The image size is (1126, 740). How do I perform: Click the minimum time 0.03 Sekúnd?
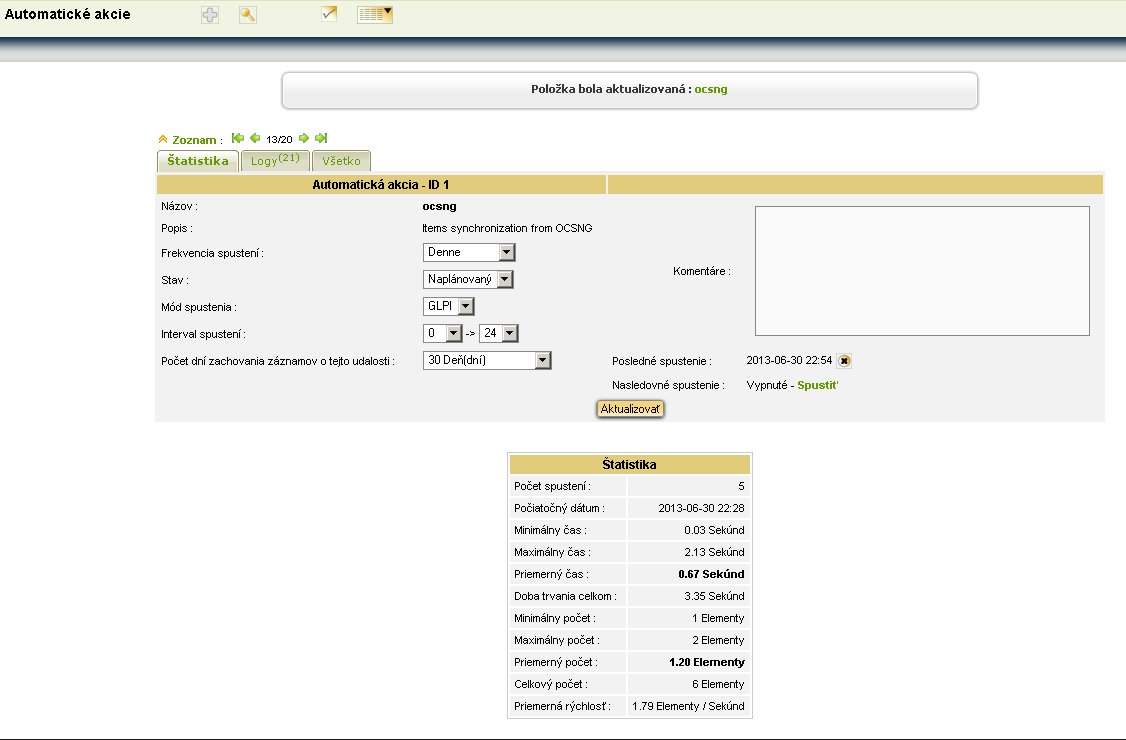click(715, 530)
